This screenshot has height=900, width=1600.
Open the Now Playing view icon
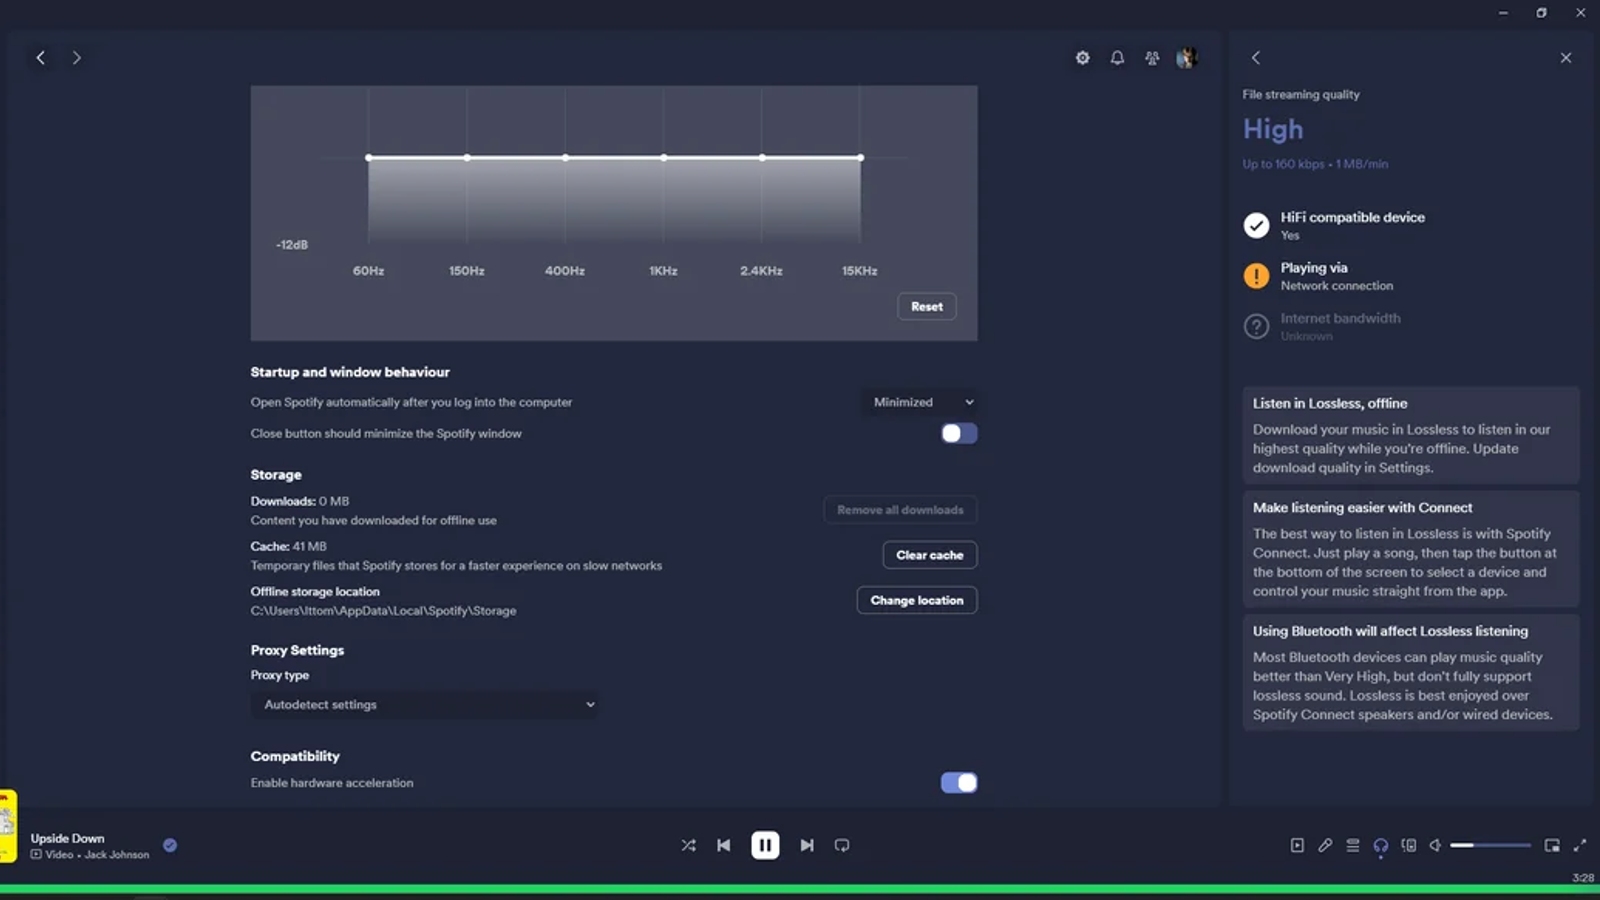1297,845
